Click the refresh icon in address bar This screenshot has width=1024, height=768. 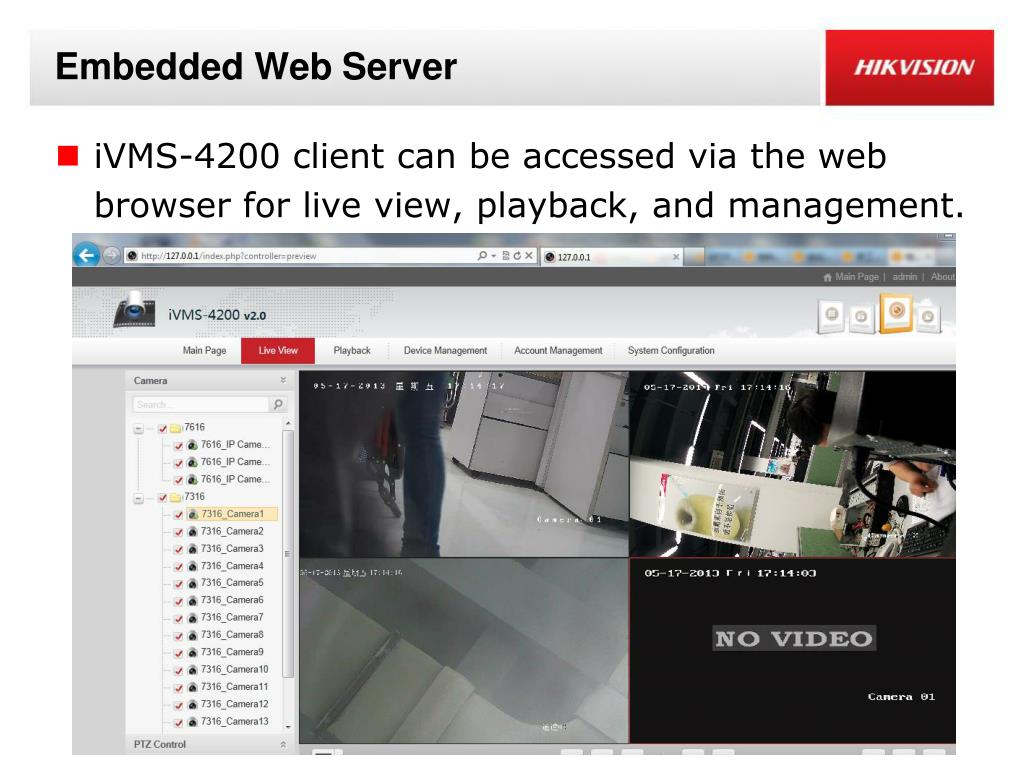point(517,256)
